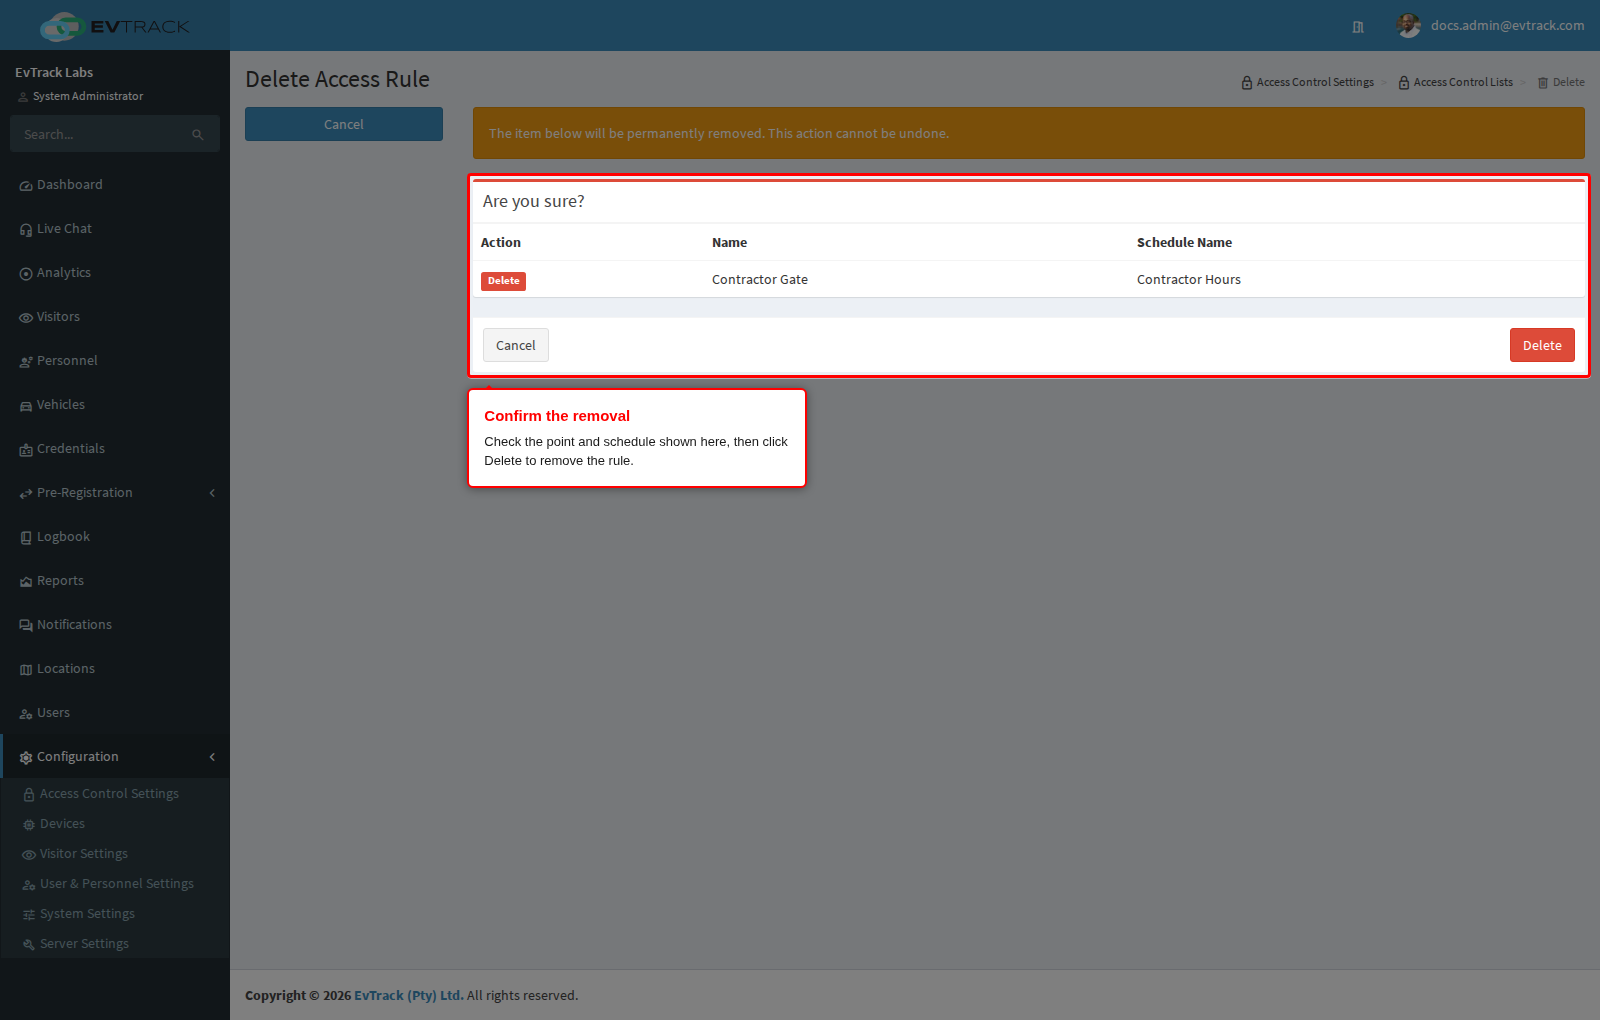Open the Visitors section

pyautogui.click(x=115, y=317)
